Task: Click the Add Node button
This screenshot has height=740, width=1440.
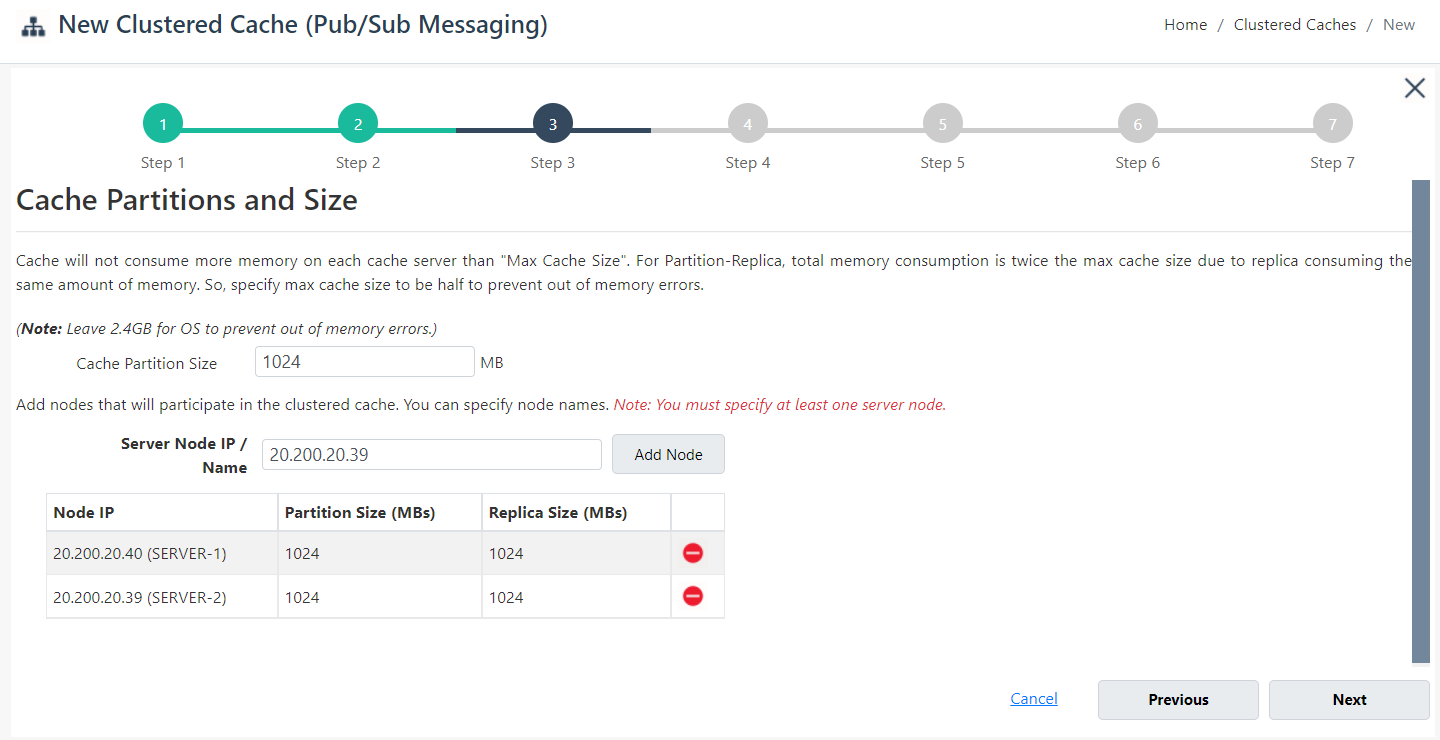Action: click(668, 454)
